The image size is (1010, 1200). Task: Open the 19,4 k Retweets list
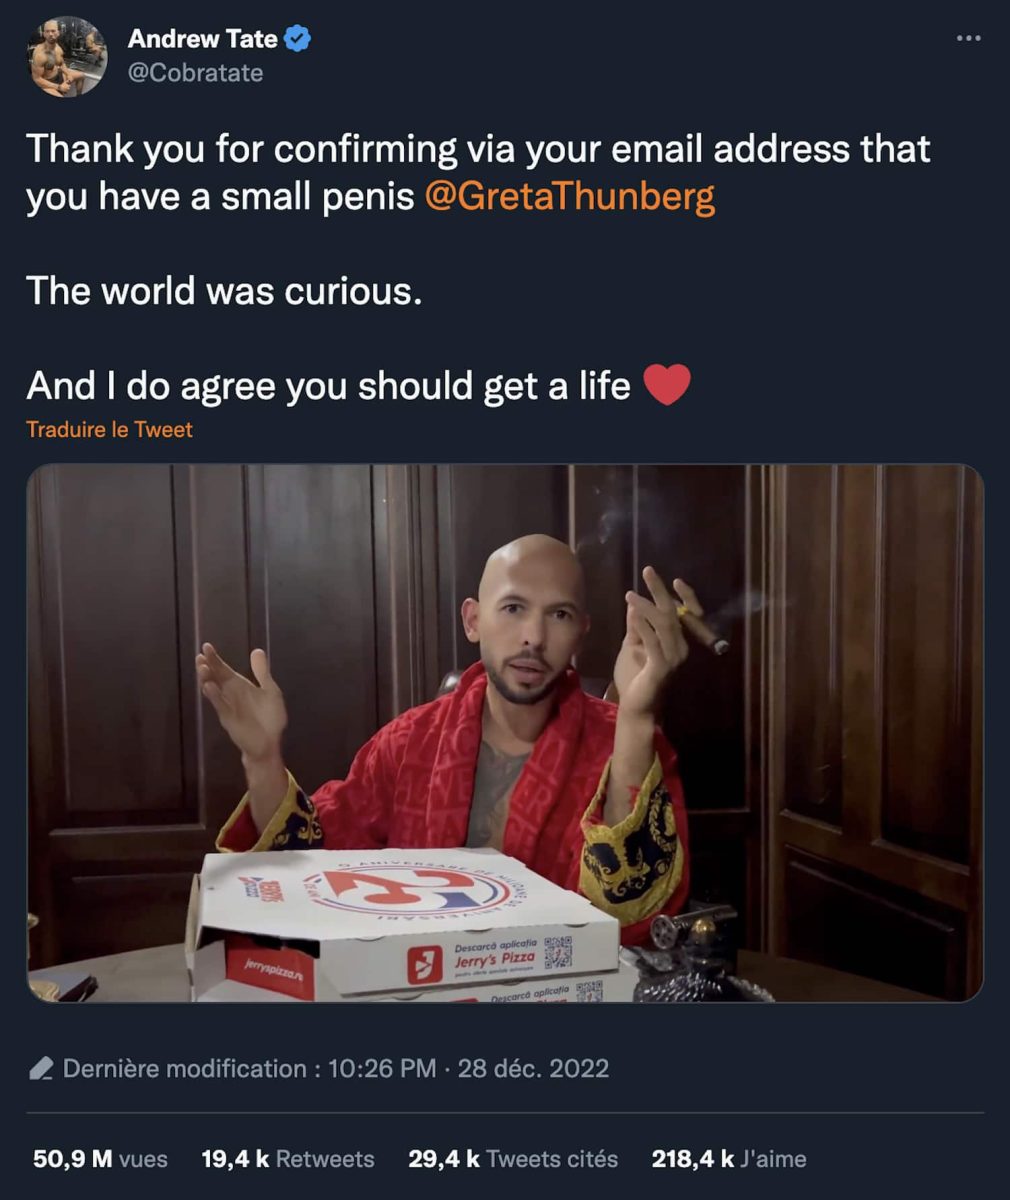[x=288, y=1159]
